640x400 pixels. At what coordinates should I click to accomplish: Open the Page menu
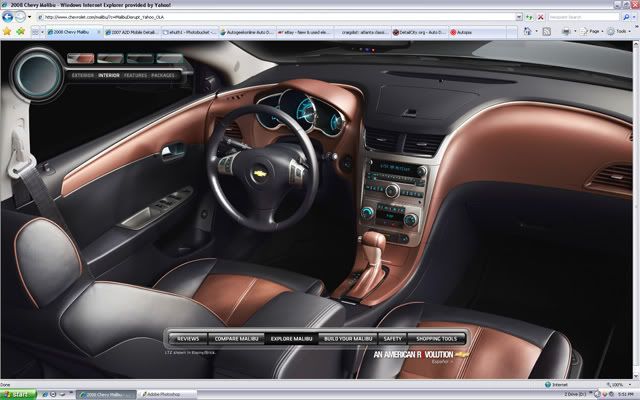(591, 31)
